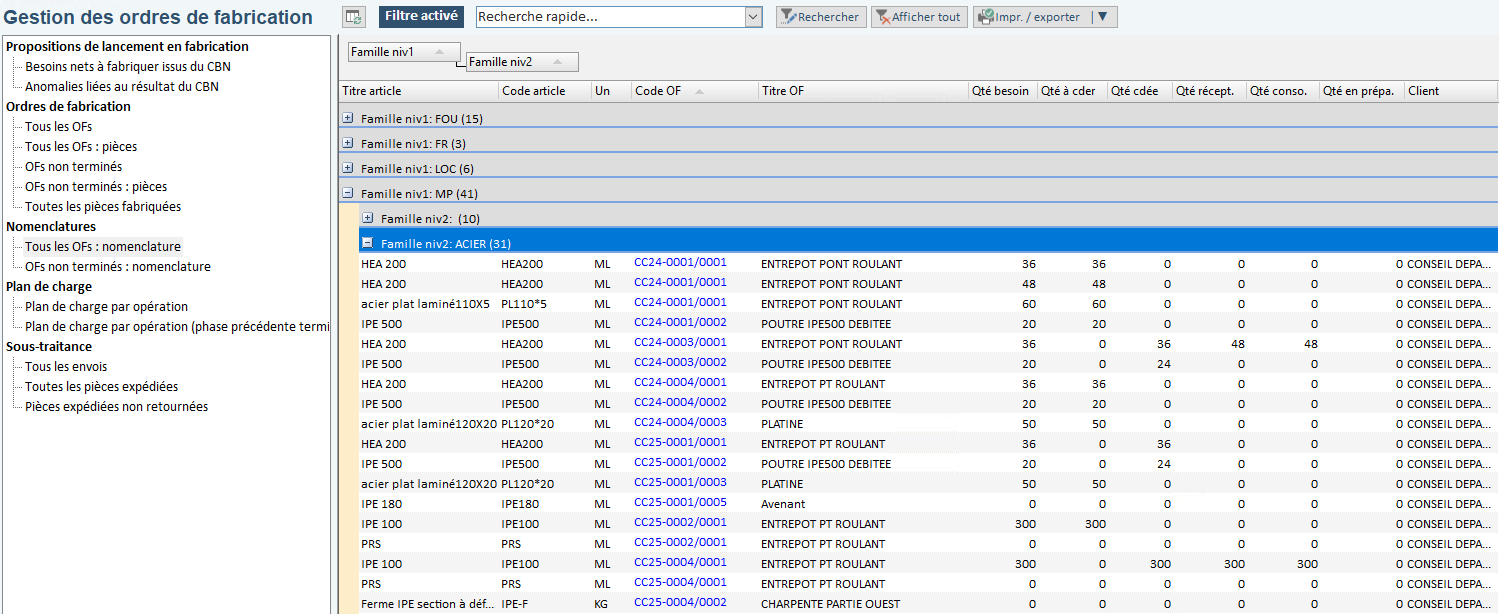Click the clear-filter icon on Afficher tout

coord(884,16)
